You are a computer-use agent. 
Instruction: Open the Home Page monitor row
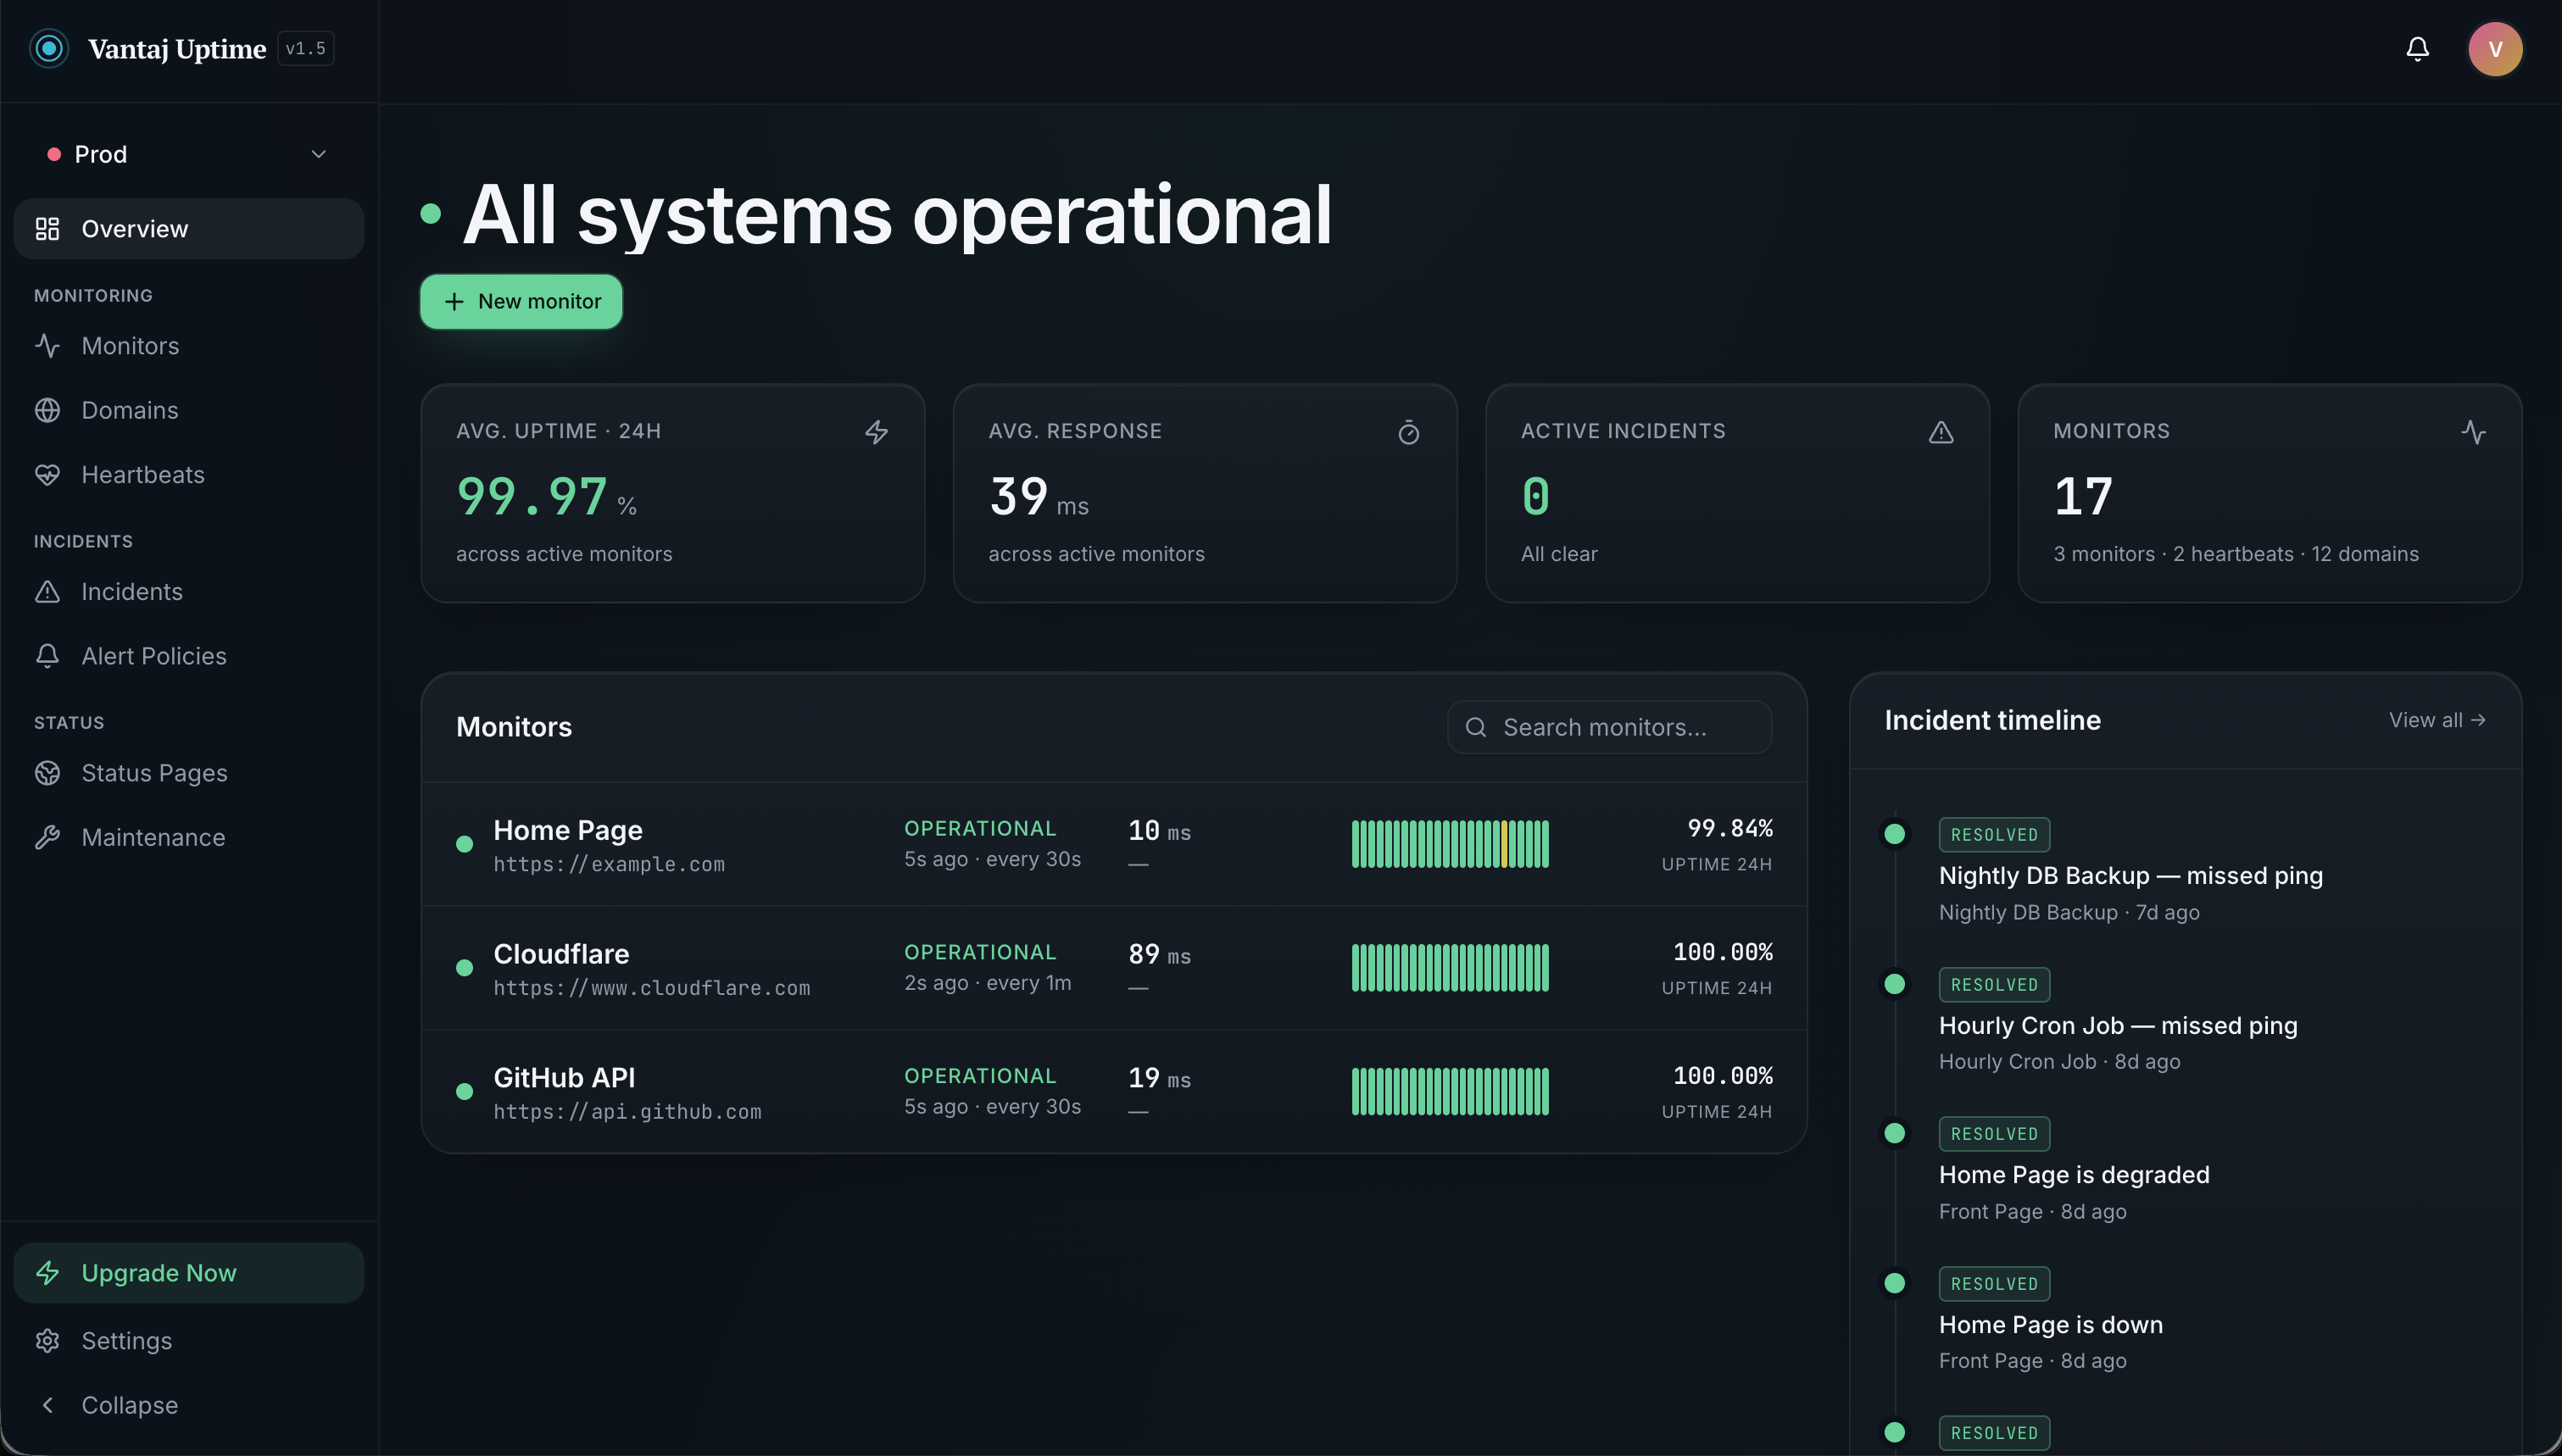pos(1114,845)
